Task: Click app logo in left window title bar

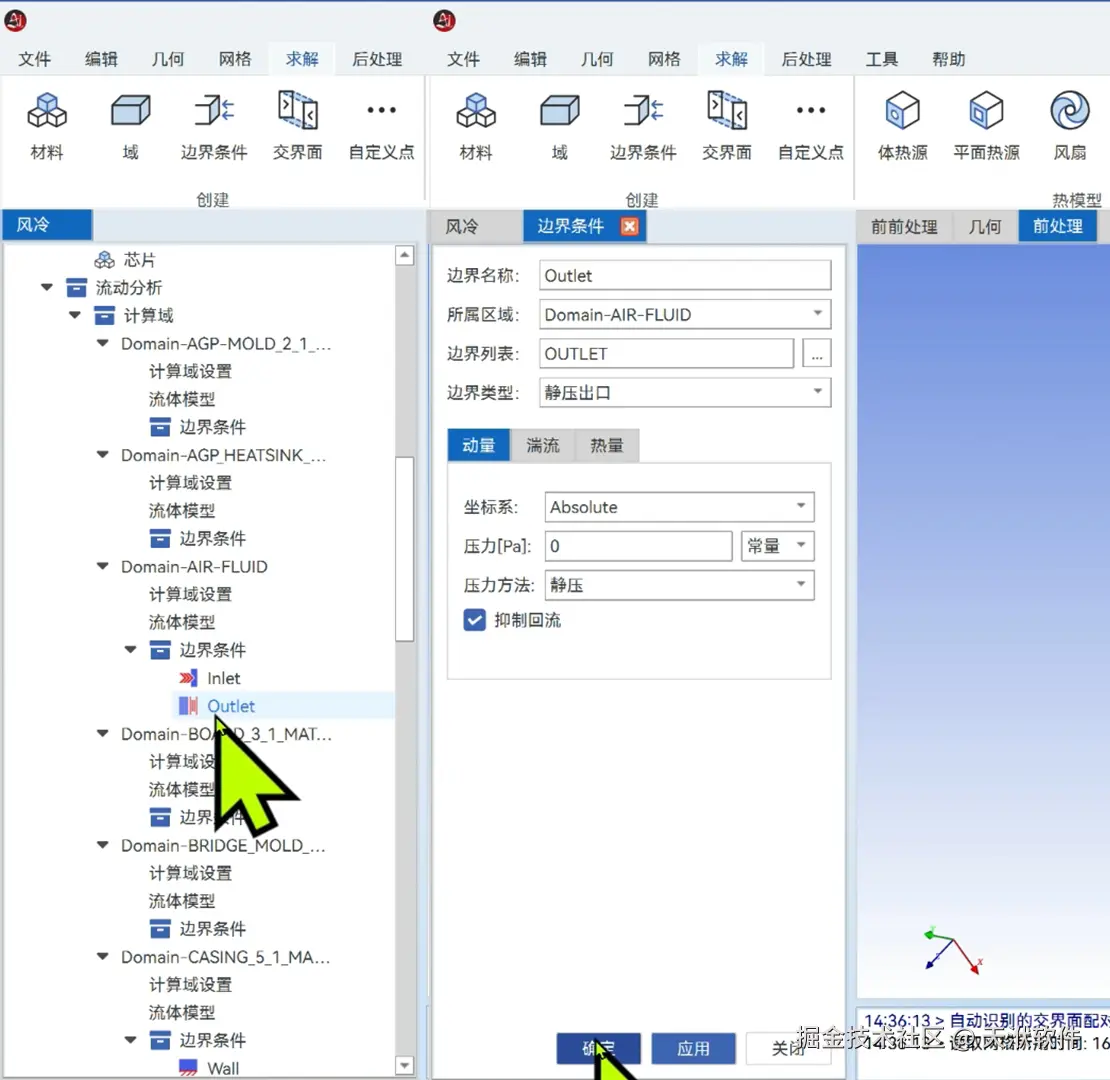Action: coord(16,21)
